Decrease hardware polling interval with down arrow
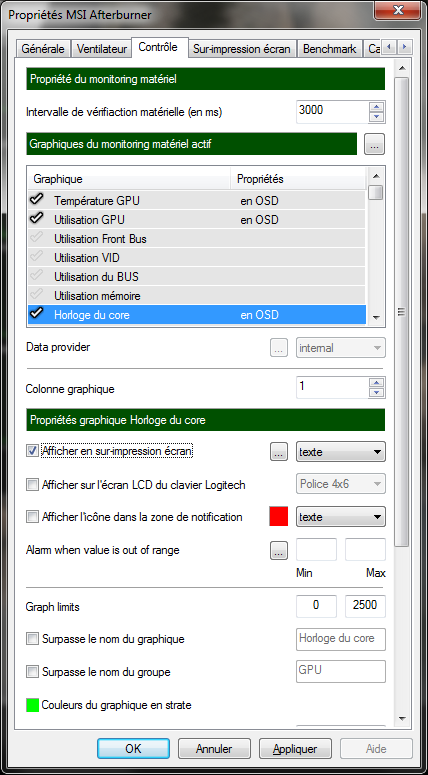Image resolution: width=428 pixels, height=775 pixels. click(377, 117)
